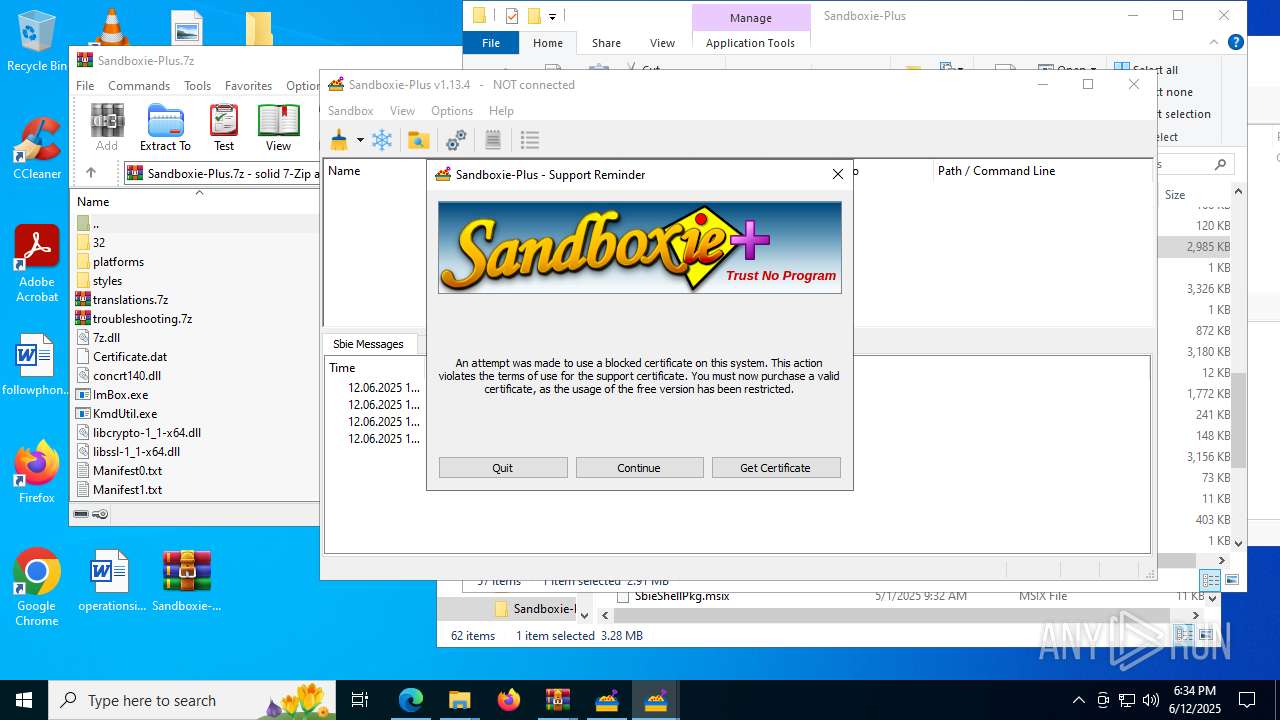Select Certificate.dat in WinRAR list
The height and width of the screenshot is (720, 1280).
130,357
